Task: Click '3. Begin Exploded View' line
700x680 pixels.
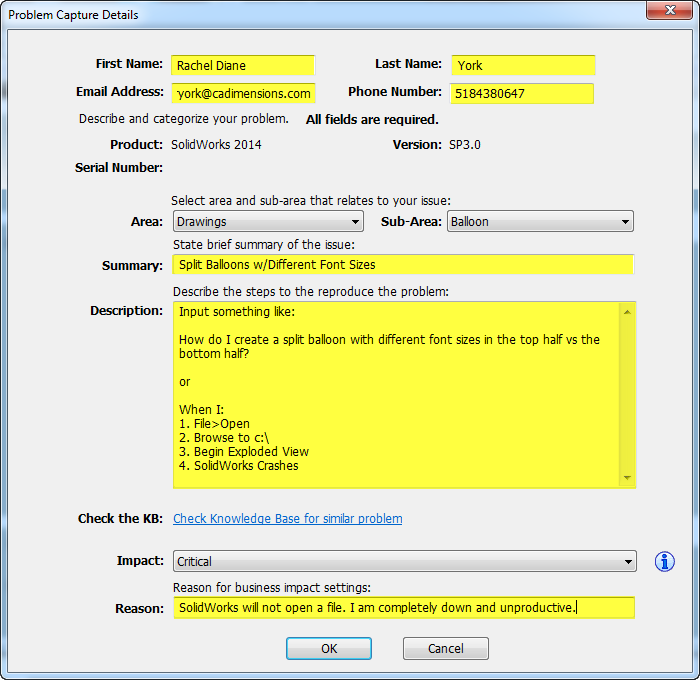Action: [x=244, y=452]
